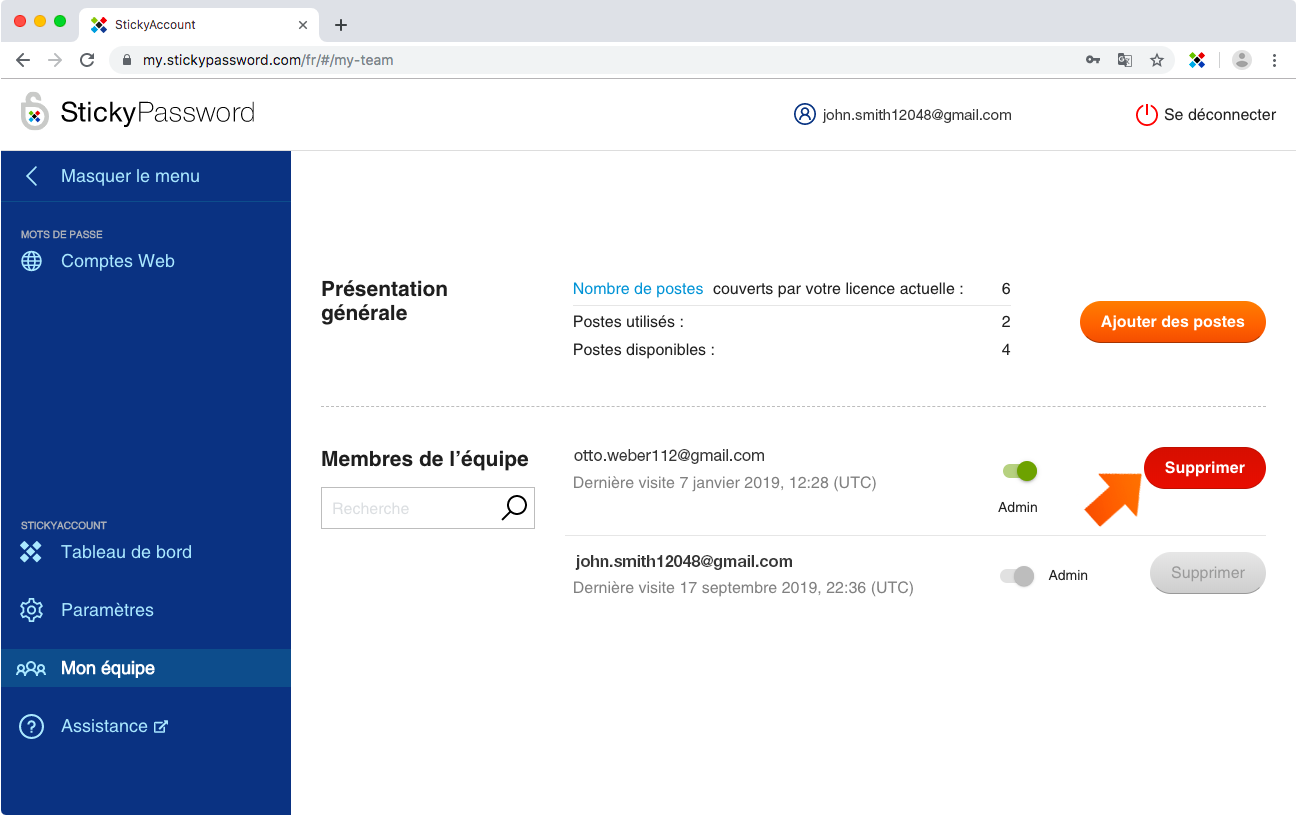Click the Sticky Password logo
The width and height of the screenshot is (1296, 816).
138,112
